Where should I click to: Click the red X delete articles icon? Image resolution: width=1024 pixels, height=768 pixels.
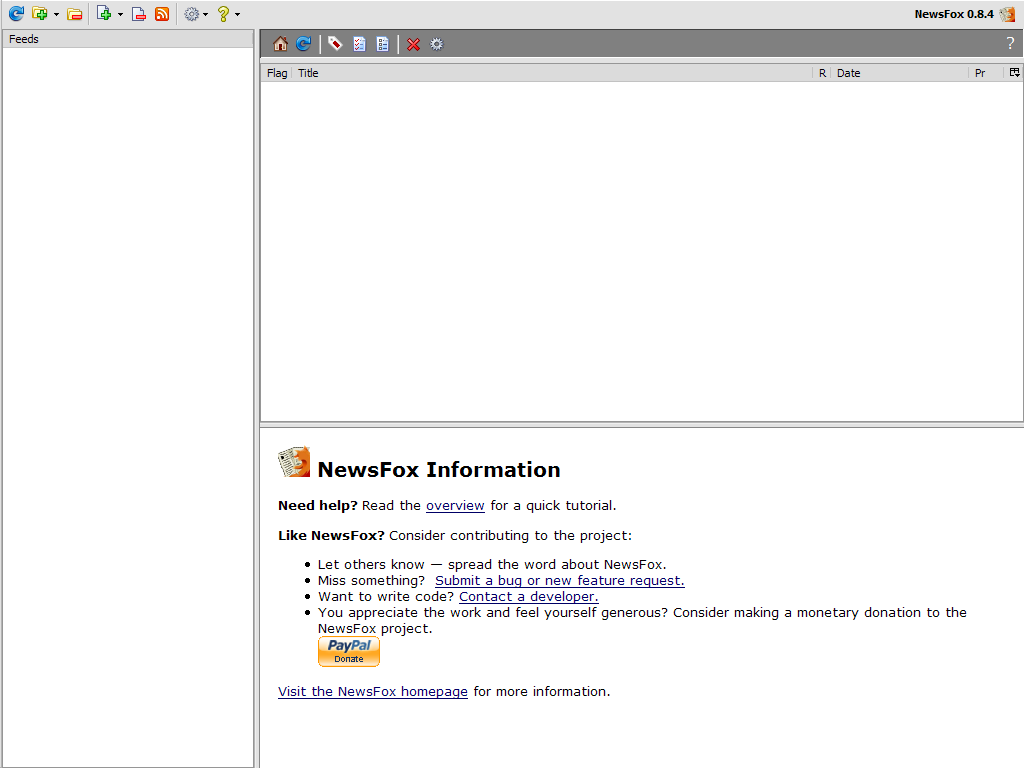[413, 44]
